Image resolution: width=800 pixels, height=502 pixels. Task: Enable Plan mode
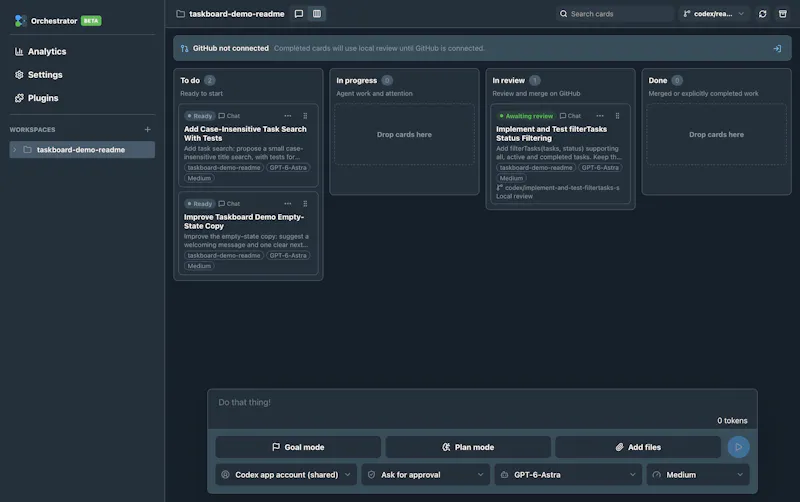tap(468, 447)
